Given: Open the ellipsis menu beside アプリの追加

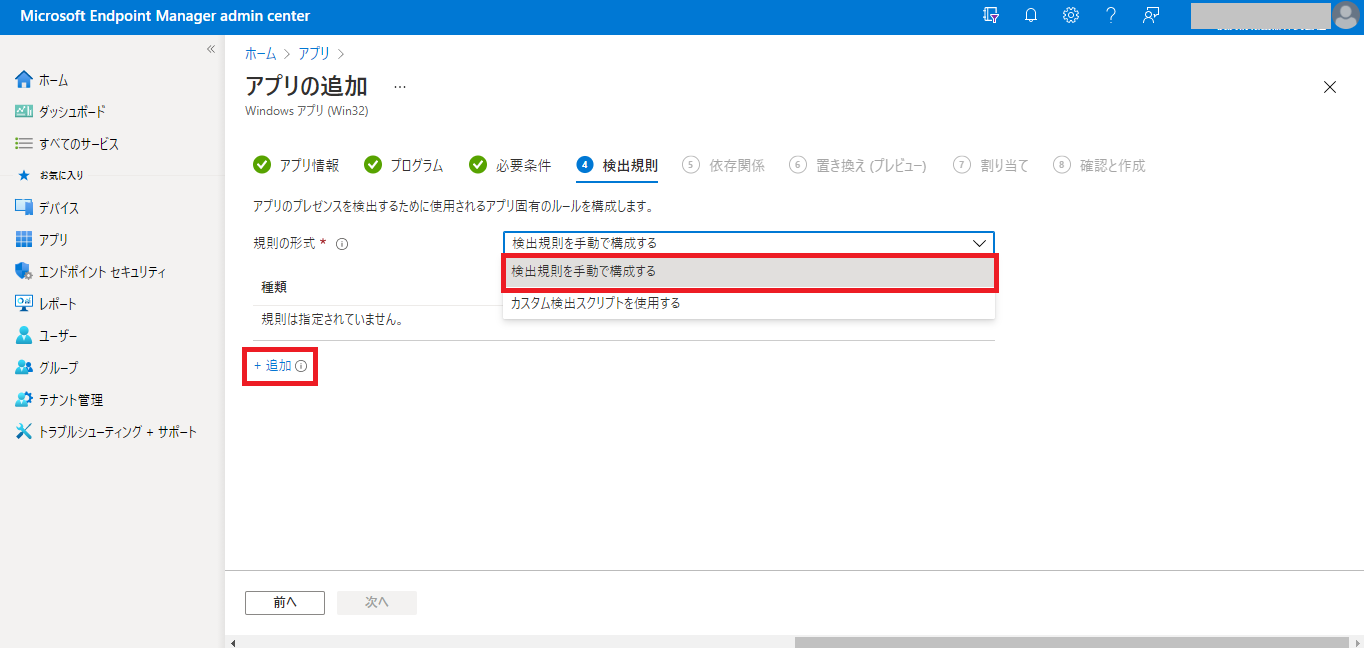Looking at the screenshot, I should [x=400, y=86].
